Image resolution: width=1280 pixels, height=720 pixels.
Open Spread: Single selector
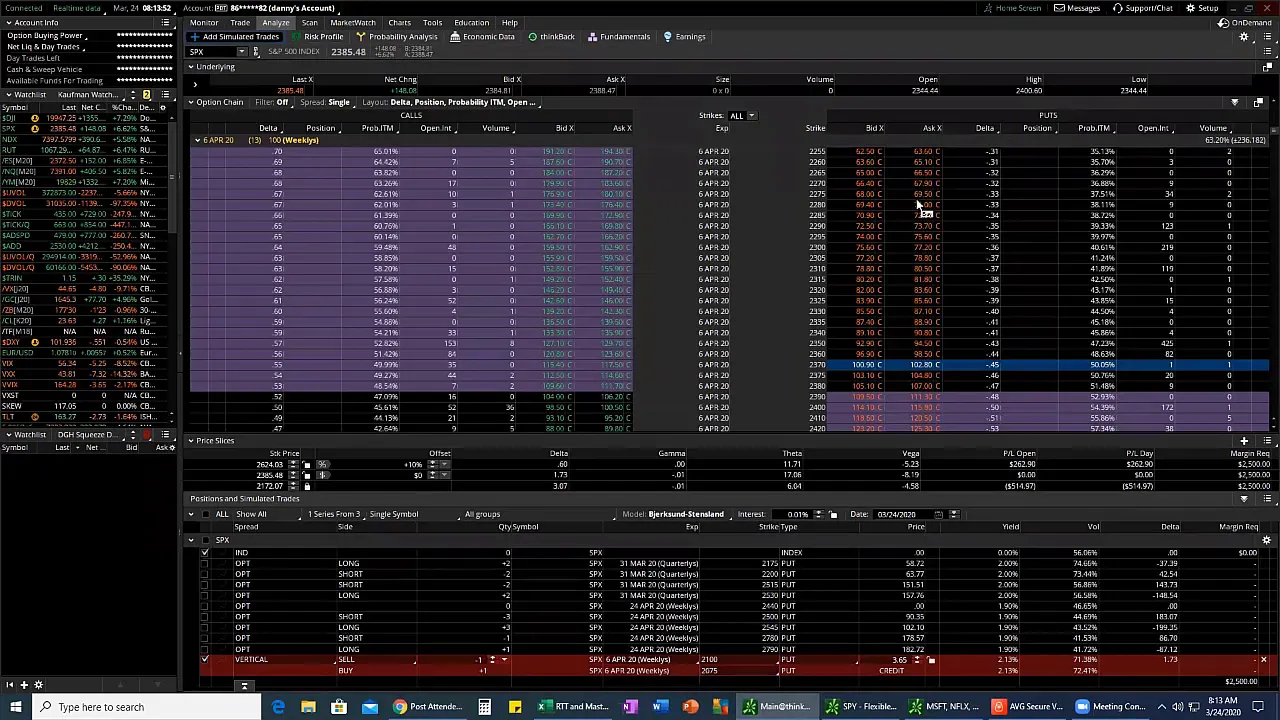(x=325, y=103)
